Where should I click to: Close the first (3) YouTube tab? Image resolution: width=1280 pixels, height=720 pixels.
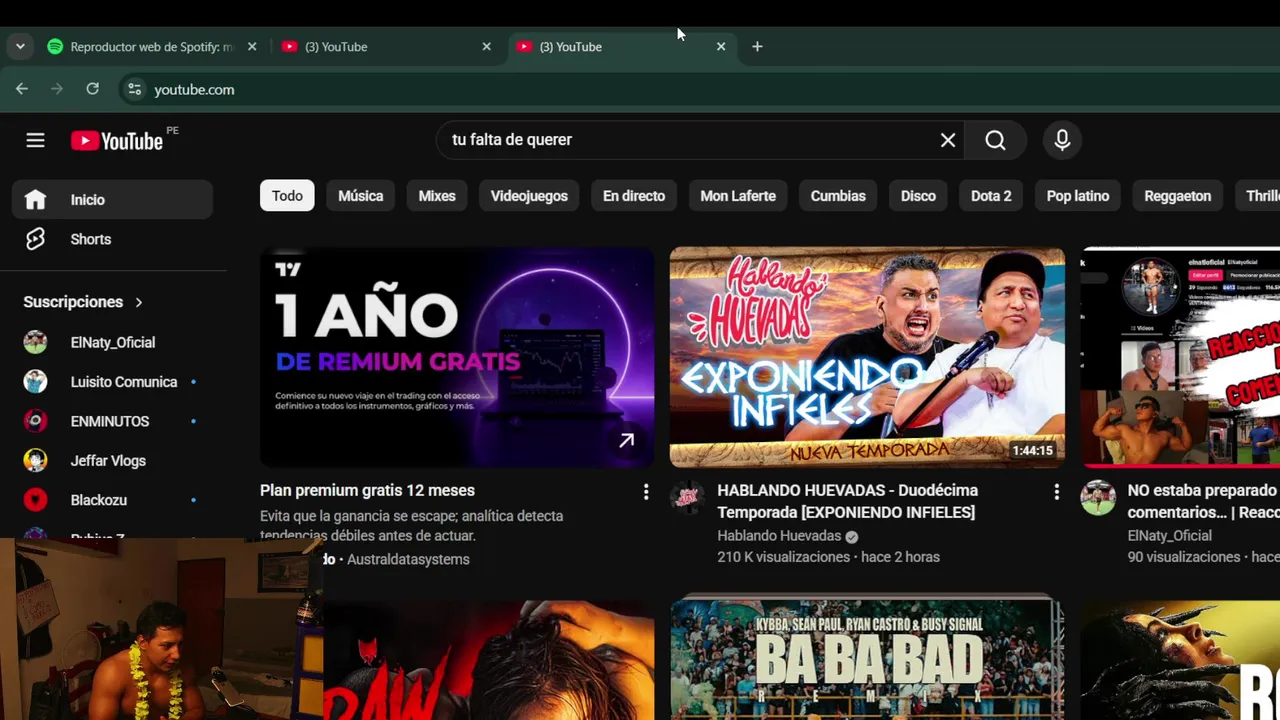click(487, 46)
